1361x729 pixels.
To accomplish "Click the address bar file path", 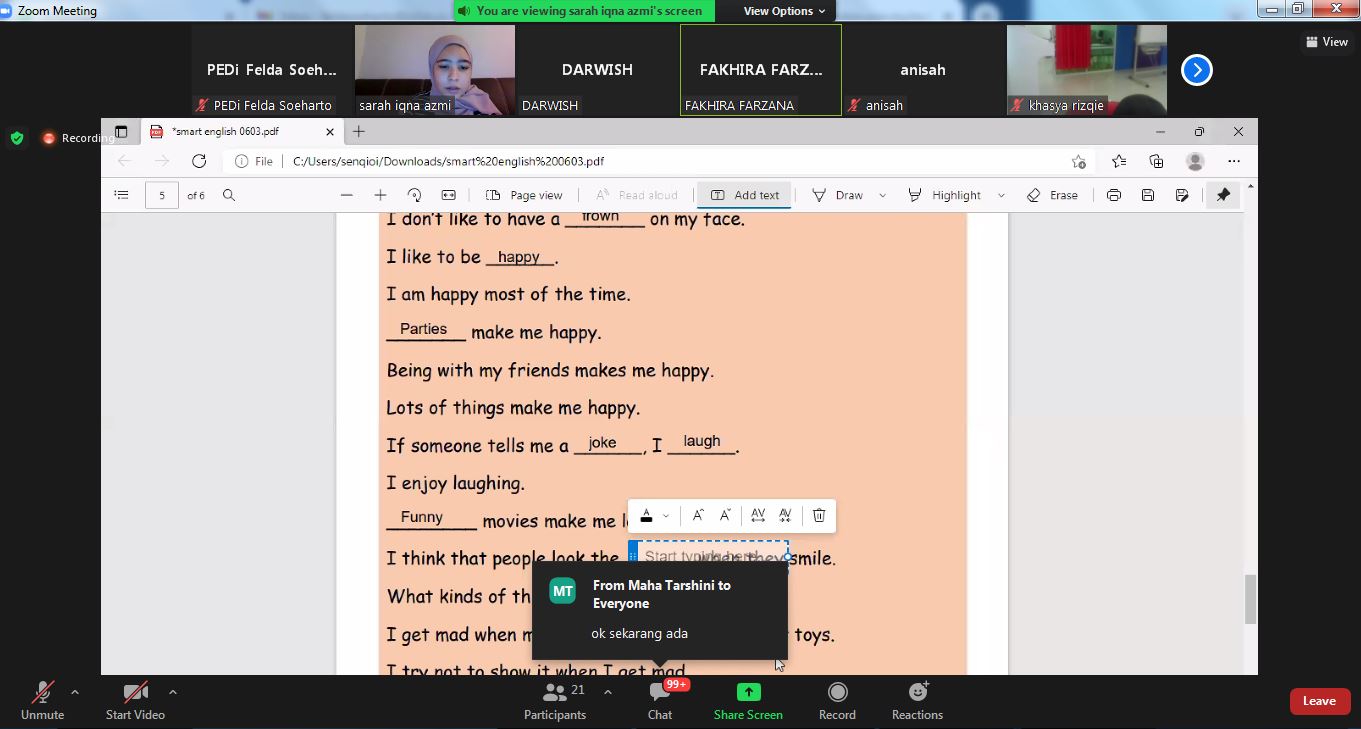I will tap(448, 161).
